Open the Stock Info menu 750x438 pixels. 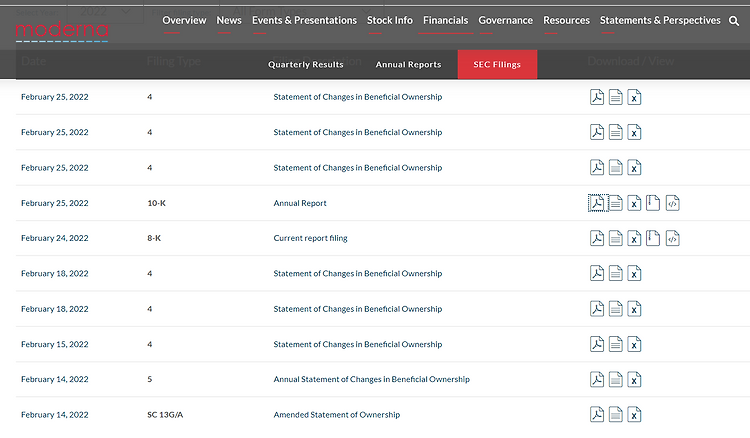click(x=389, y=20)
